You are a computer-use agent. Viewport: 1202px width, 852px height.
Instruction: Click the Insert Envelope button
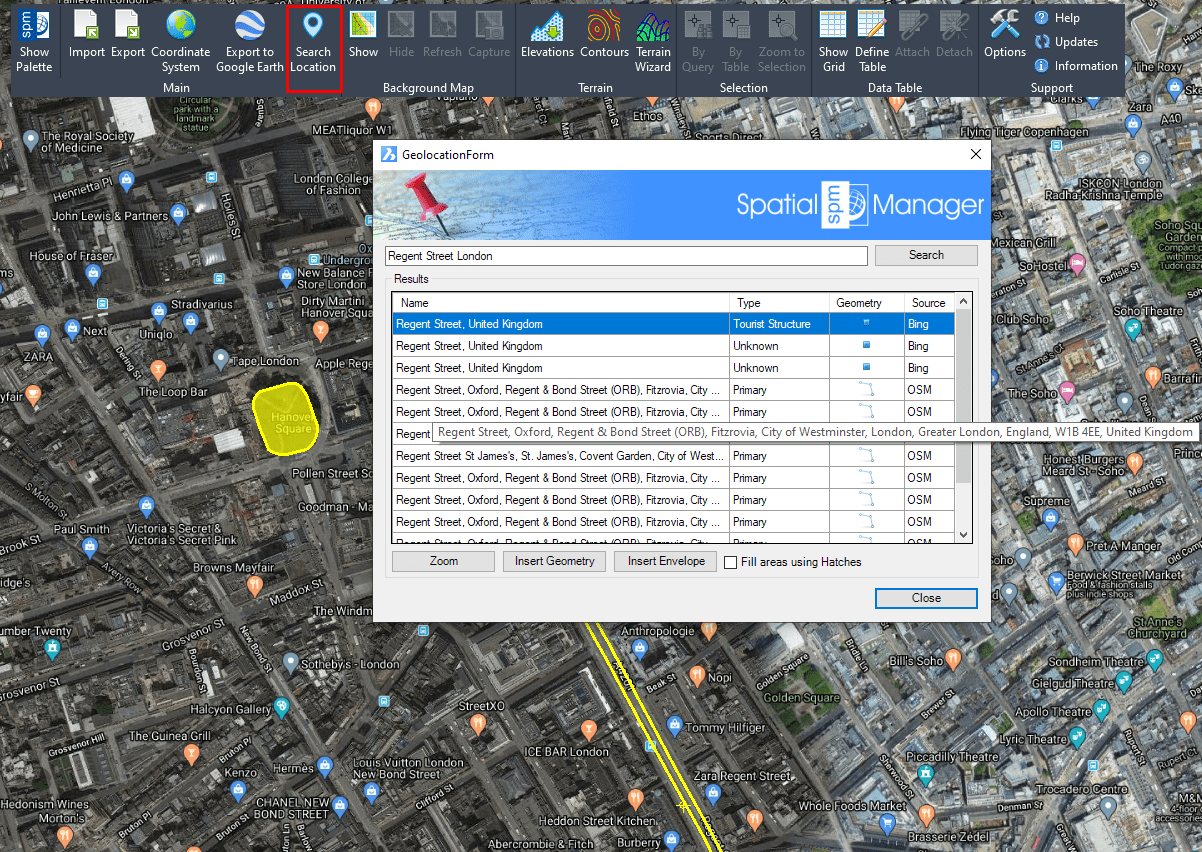click(x=666, y=561)
